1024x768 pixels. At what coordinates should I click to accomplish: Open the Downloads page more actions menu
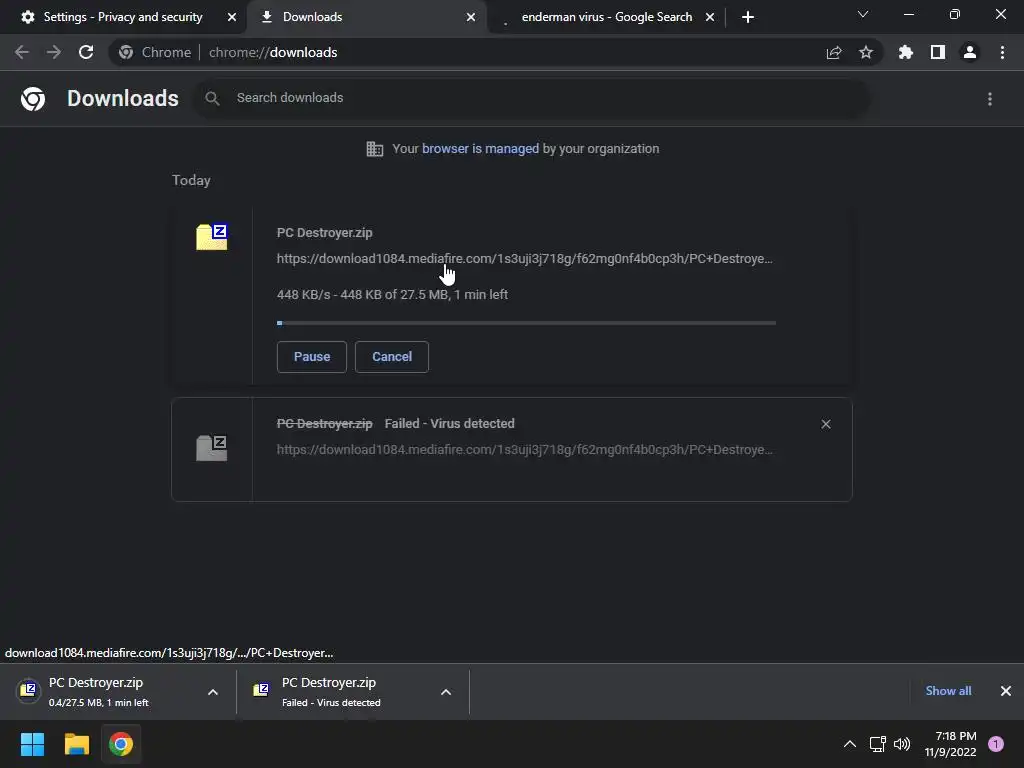point(990,99)
